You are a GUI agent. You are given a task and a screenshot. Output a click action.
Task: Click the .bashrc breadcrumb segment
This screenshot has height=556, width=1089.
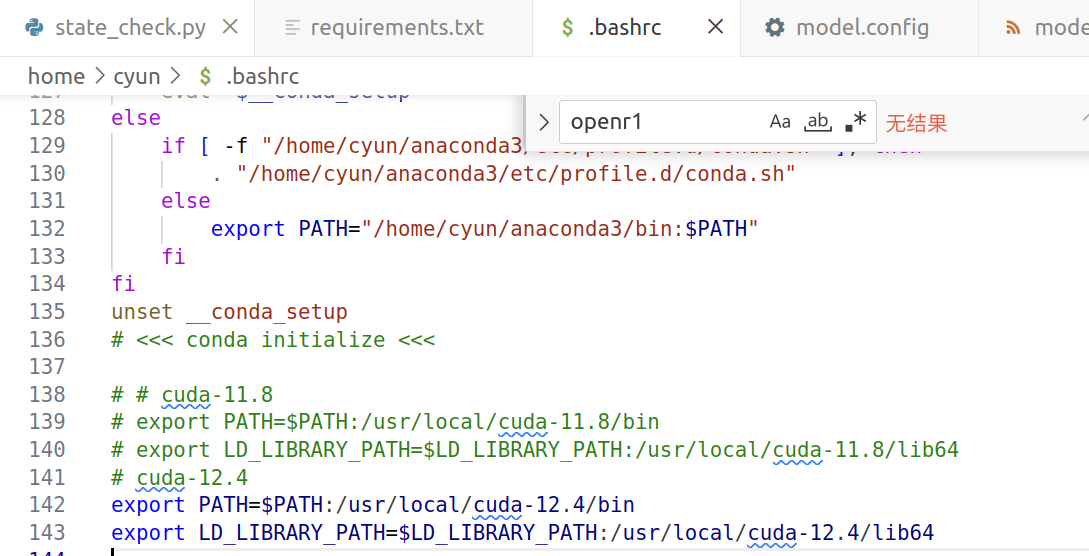click(263, 76)
